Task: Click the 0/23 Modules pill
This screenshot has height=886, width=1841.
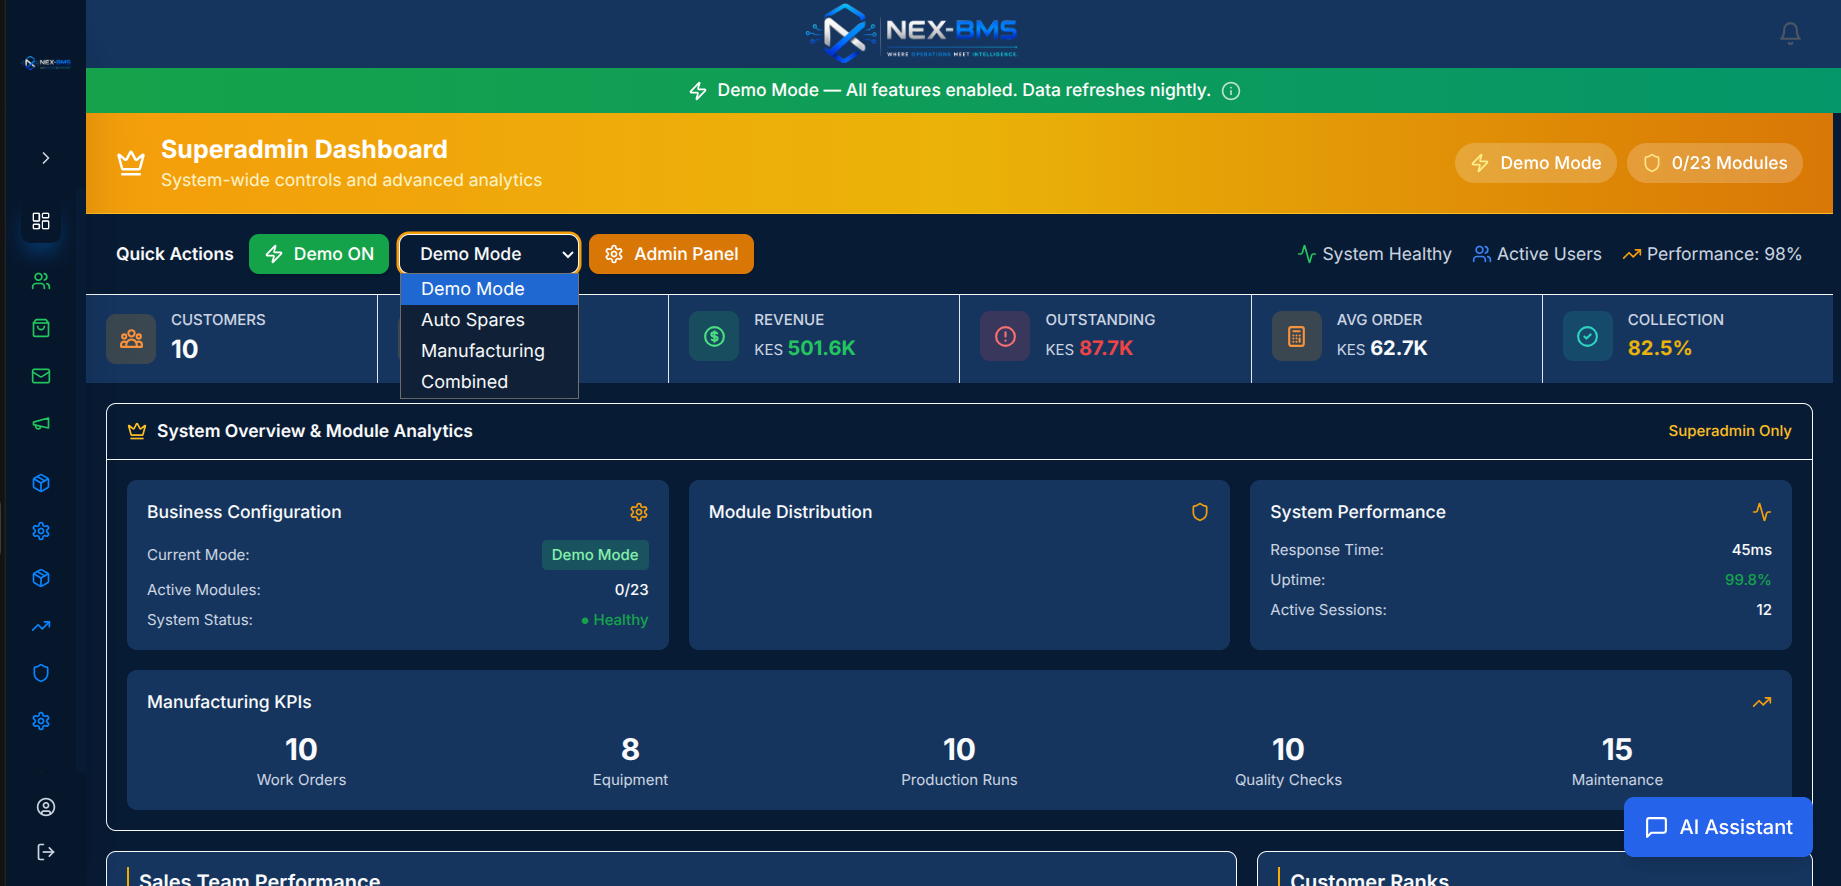Action: tap(1714, 163)
